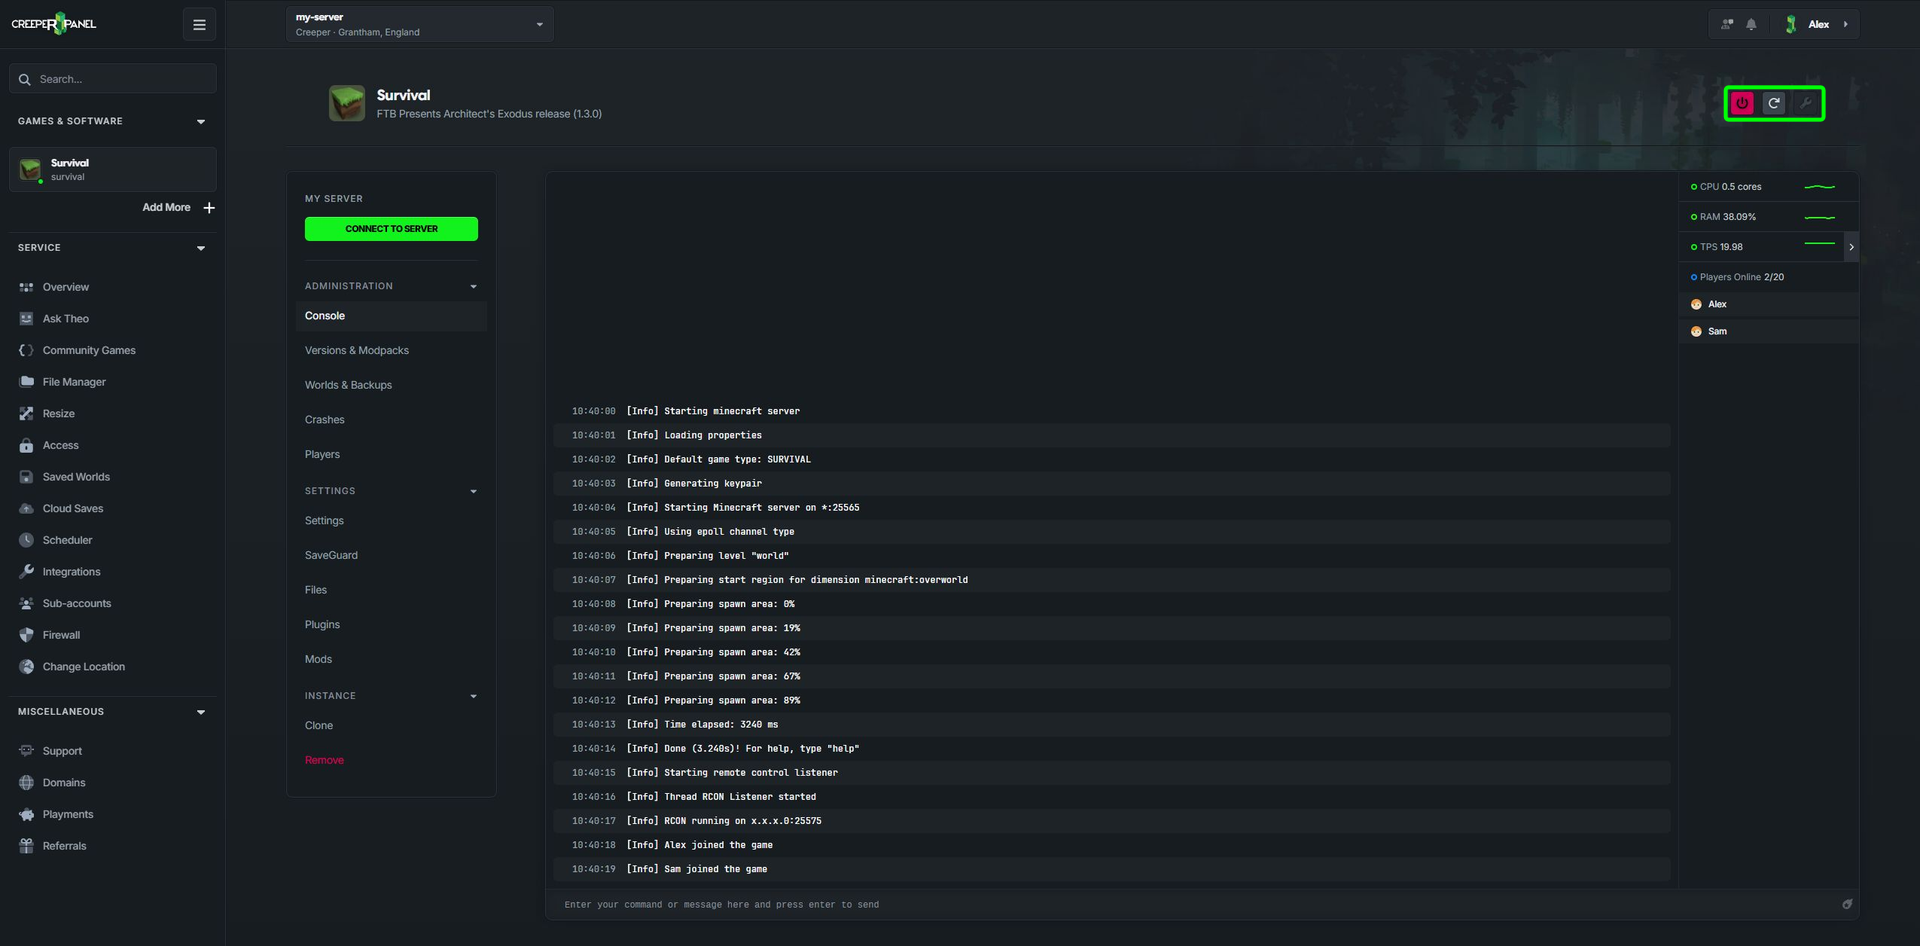Image resolution: width=1920 pixels, height=946 pixels.
Task: Click the plus icon next to Add More
Action: coord(209,208)
